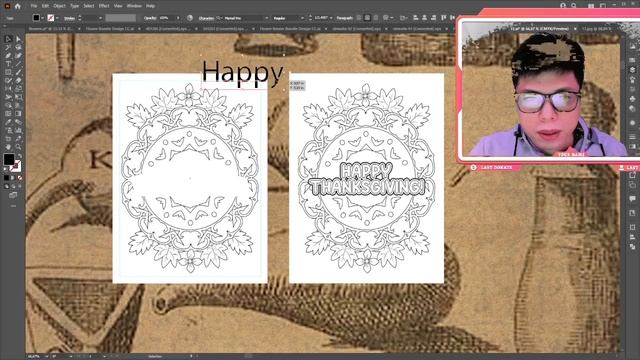Image resolution: width=640 pixels, height=360 pixels.
Task: Click vertical align top icon
Action: click(x=443, y=18)
